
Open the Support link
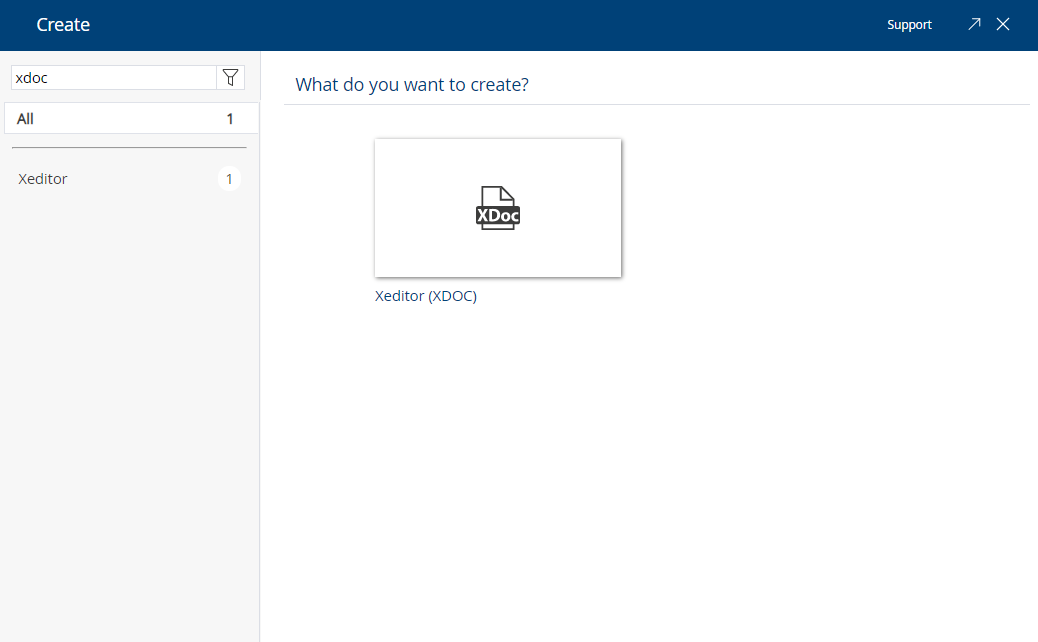click(909, 24)
